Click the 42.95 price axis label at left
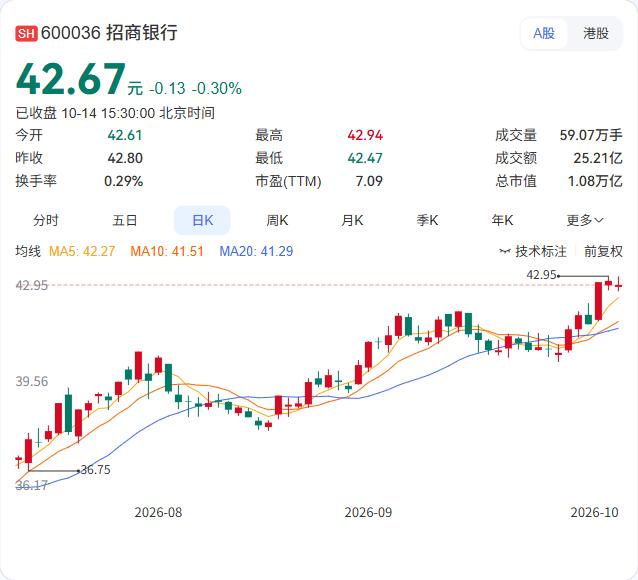This screenshot has height=580, width=638. click(x=32, y=285)
